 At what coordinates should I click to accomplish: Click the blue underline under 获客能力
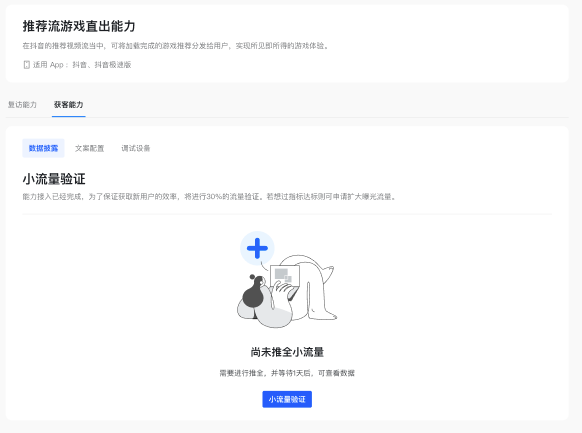[69, 117]
